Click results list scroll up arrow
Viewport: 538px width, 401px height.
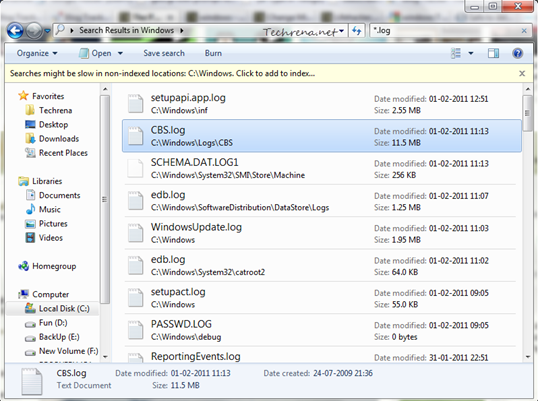click(528, 89)
